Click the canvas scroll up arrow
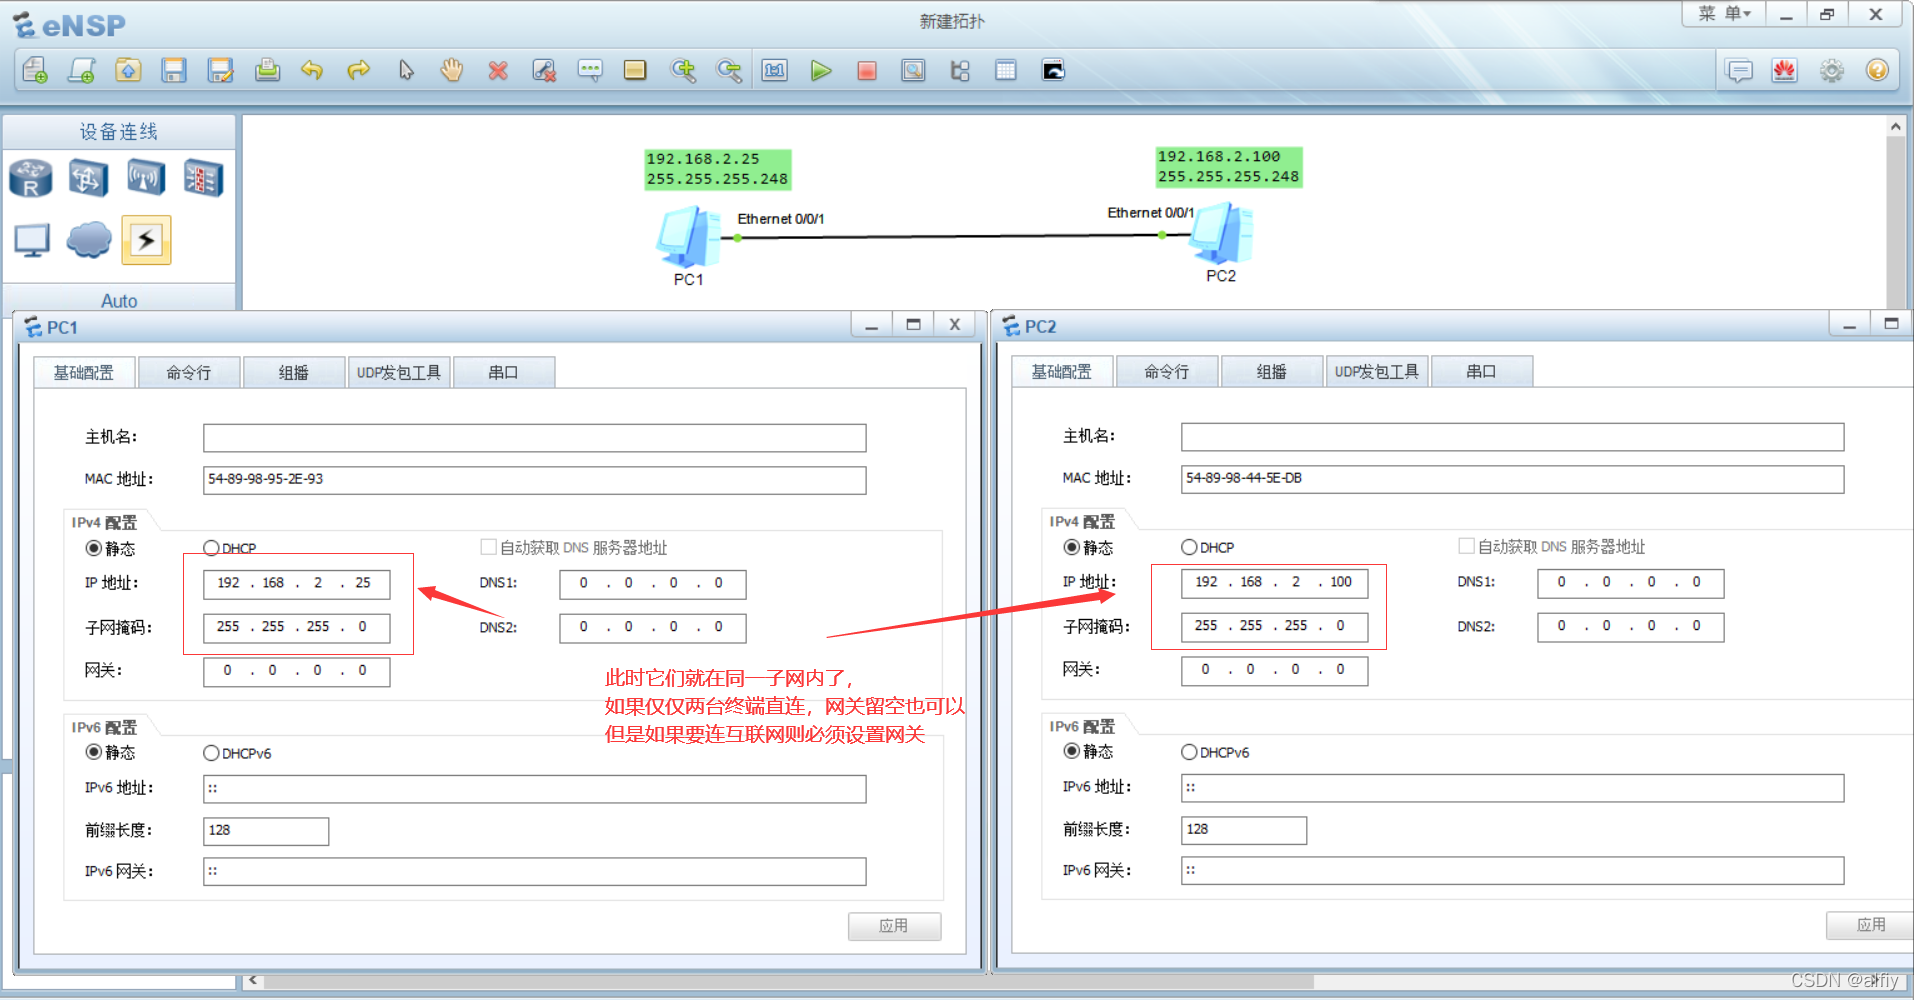Screen dimensions: 1914x1000 click(x=1896, y=127)
